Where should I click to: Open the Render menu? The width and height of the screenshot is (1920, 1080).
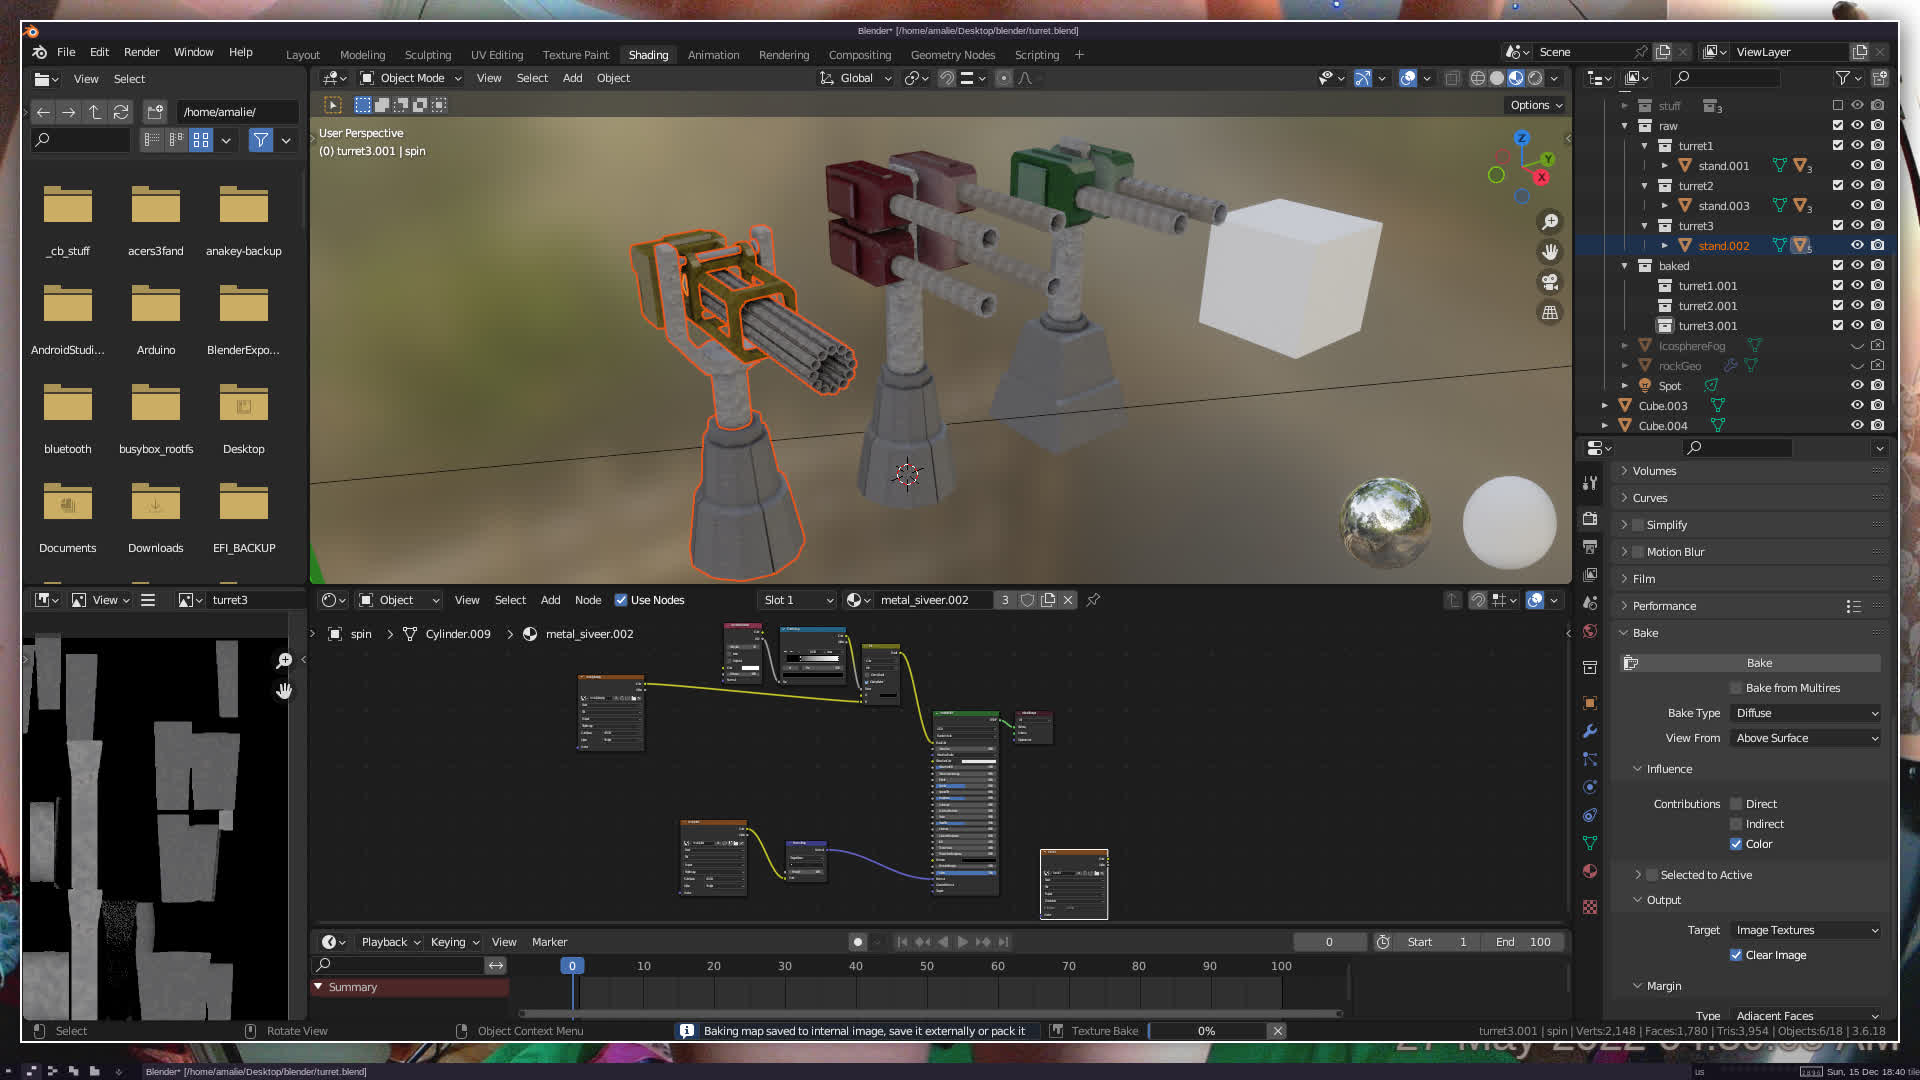[x=141, y=52]
